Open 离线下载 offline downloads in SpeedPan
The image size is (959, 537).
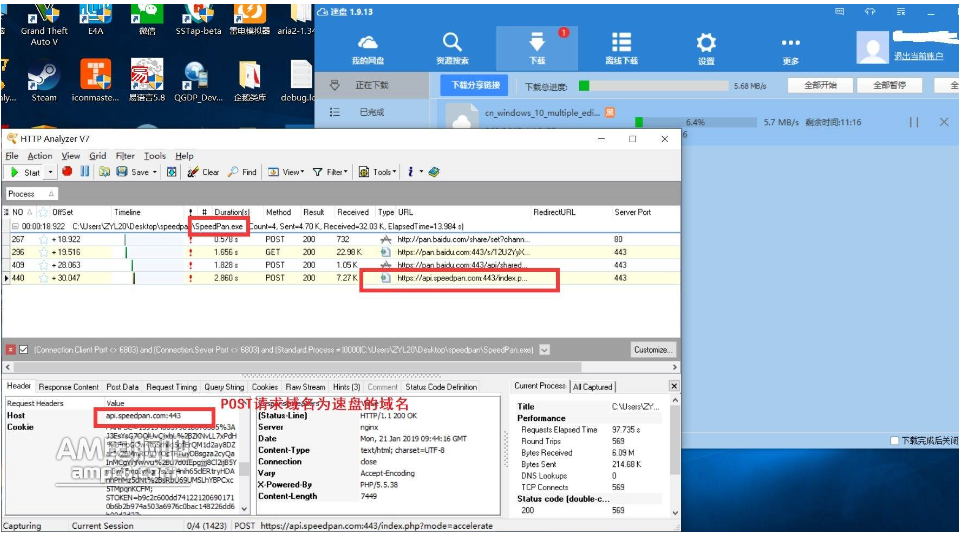point(621,49)
